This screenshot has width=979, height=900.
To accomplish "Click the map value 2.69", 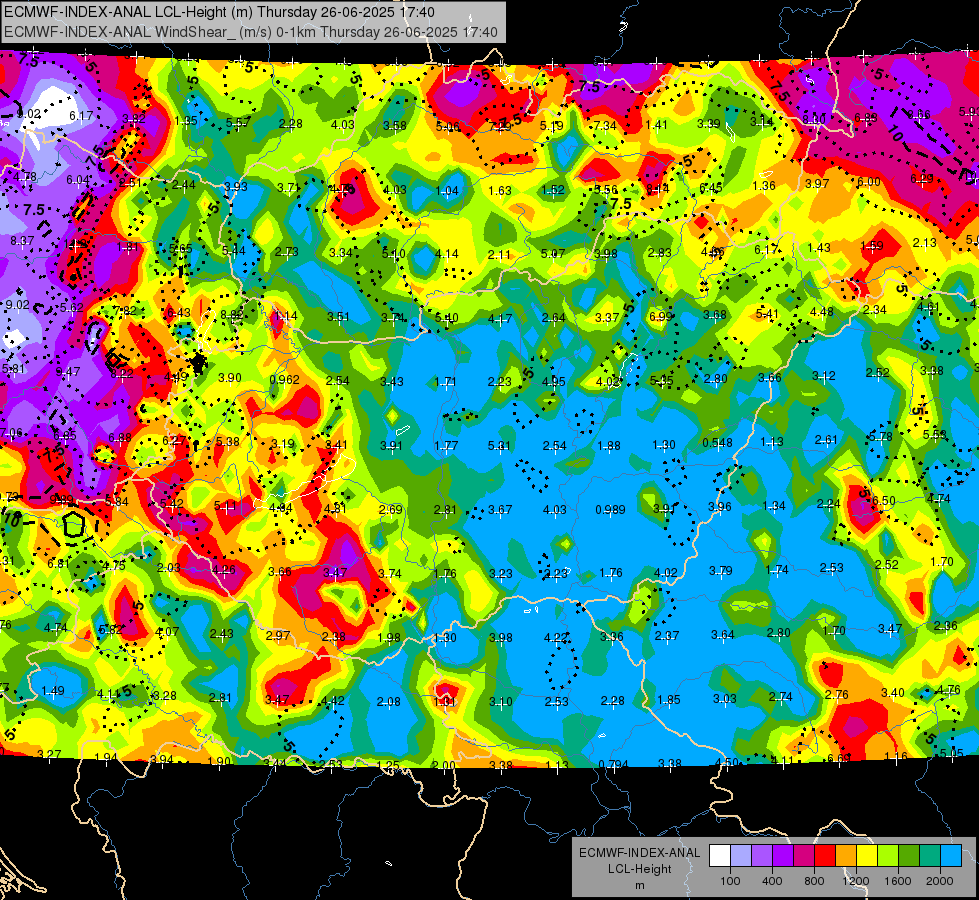I will click(x=391, y=509).
